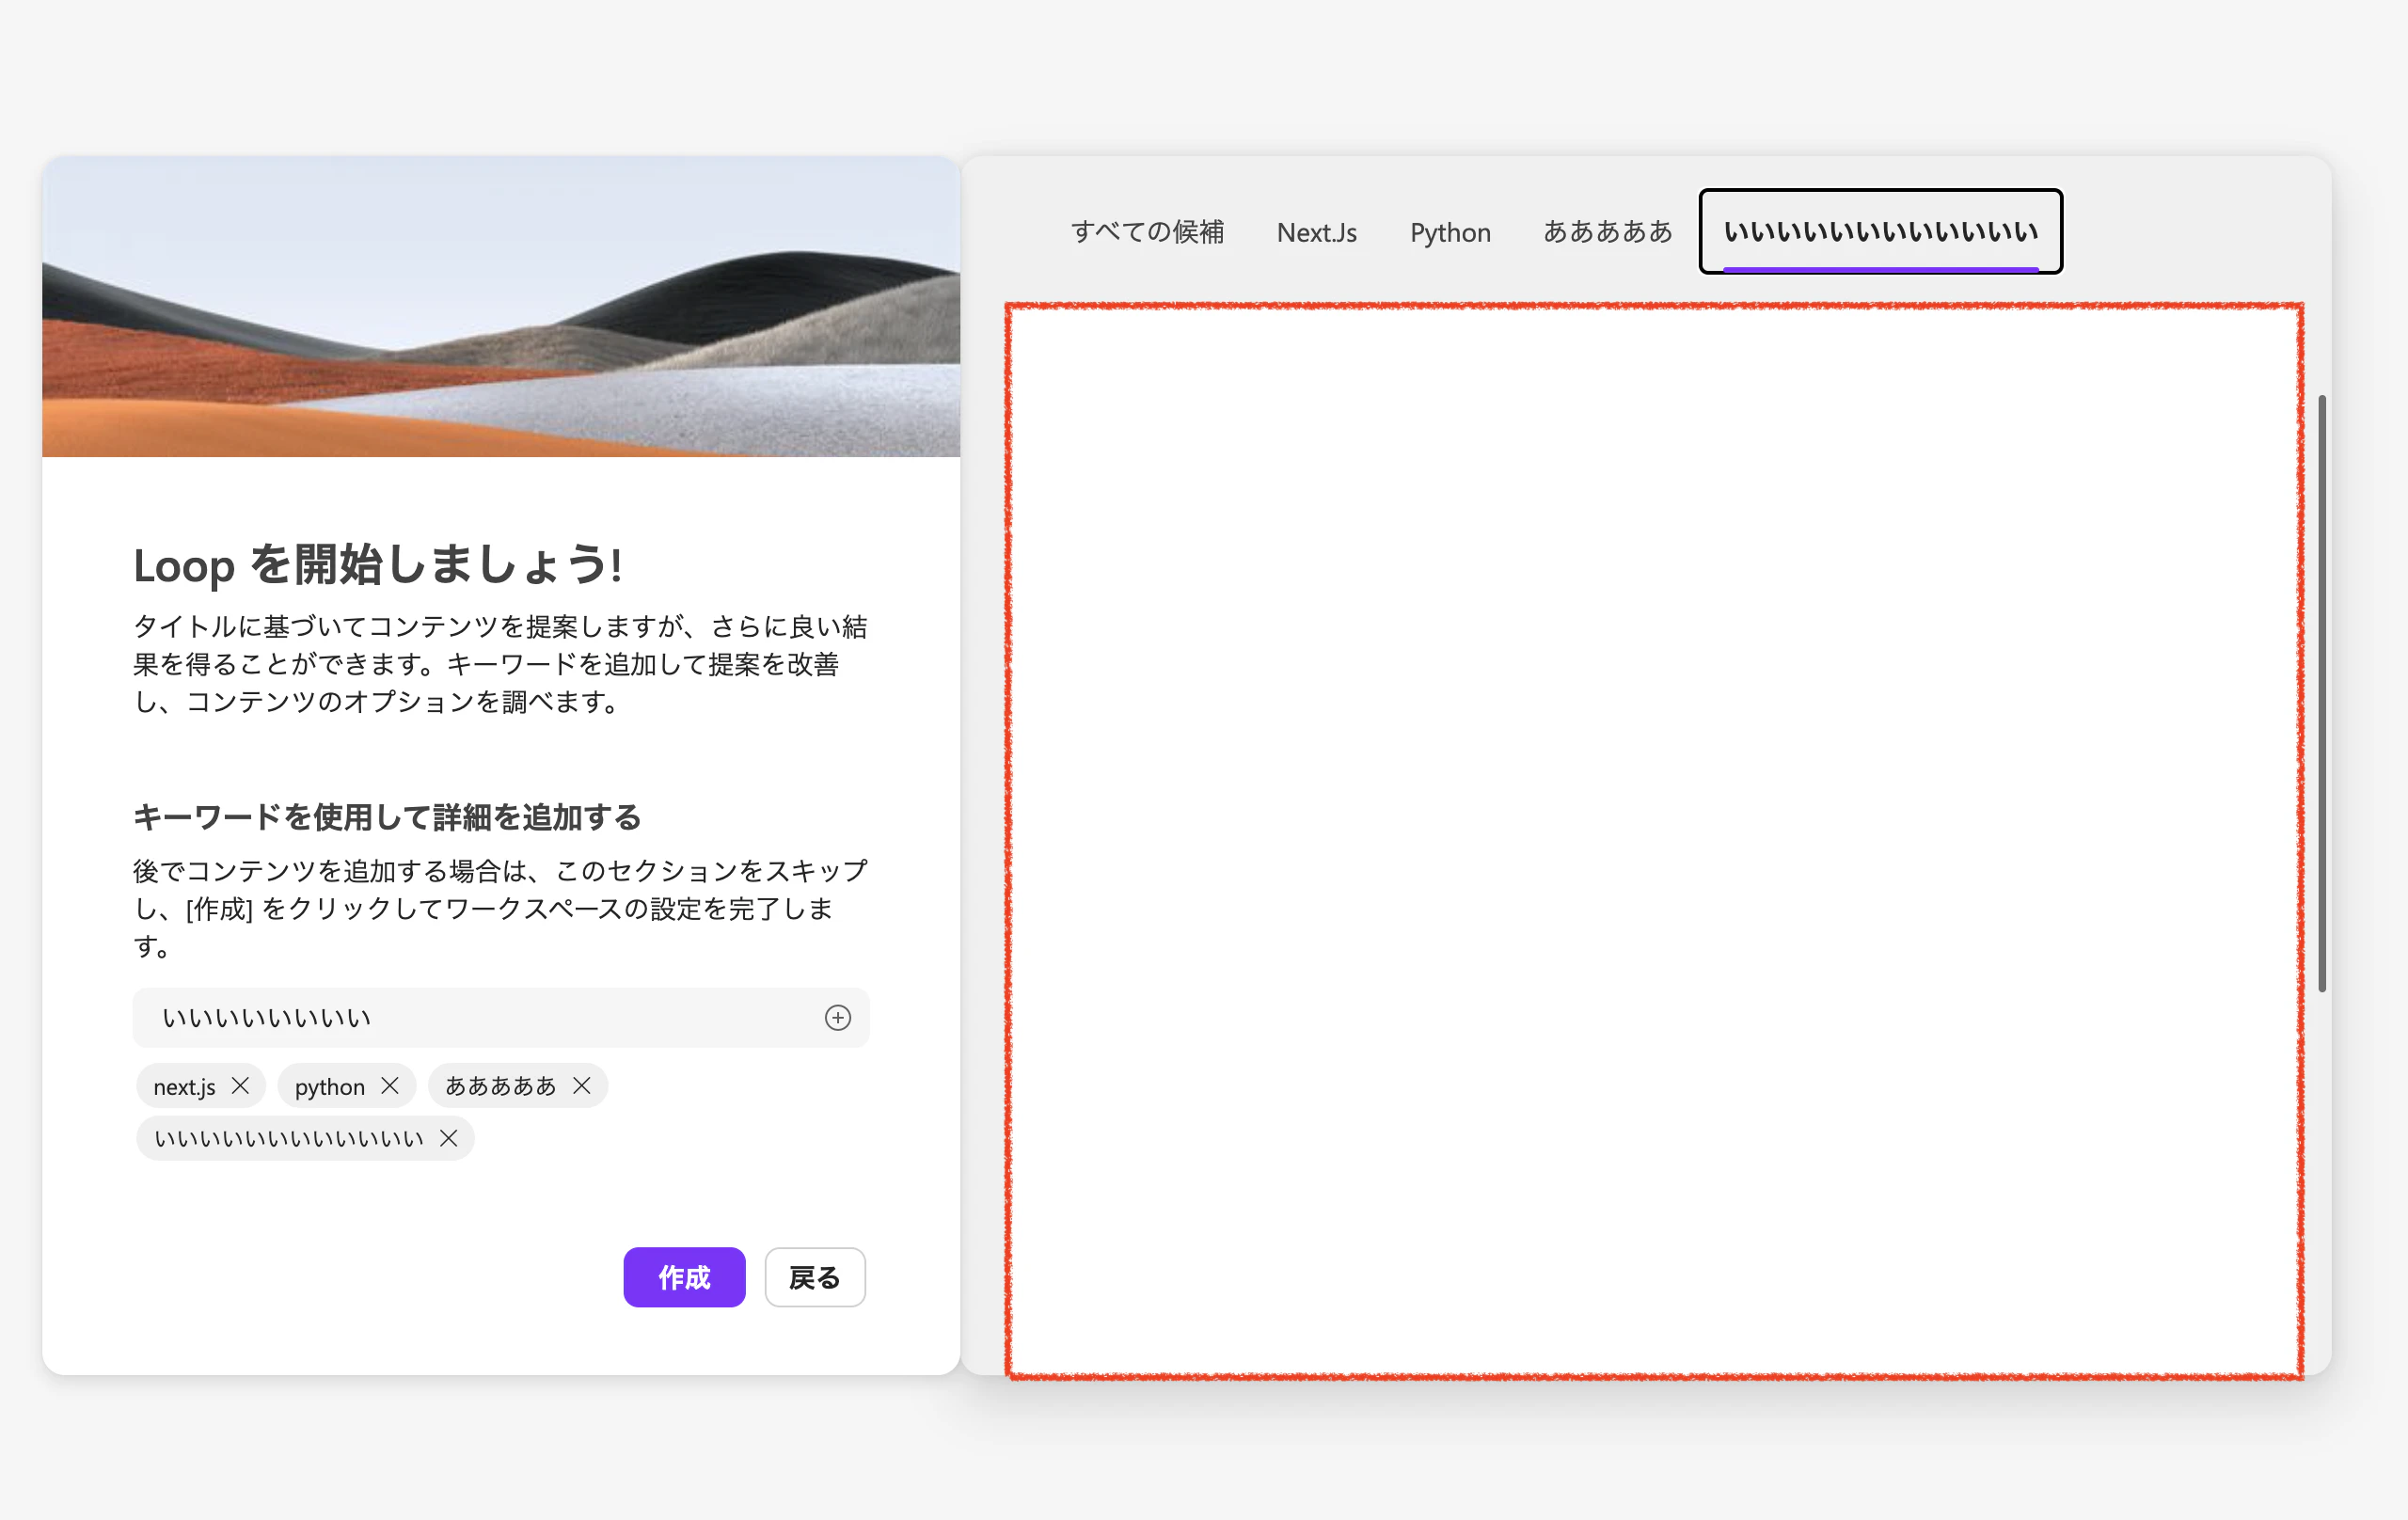
Task: Click the 作成 create button
Action: (684, 1277)
